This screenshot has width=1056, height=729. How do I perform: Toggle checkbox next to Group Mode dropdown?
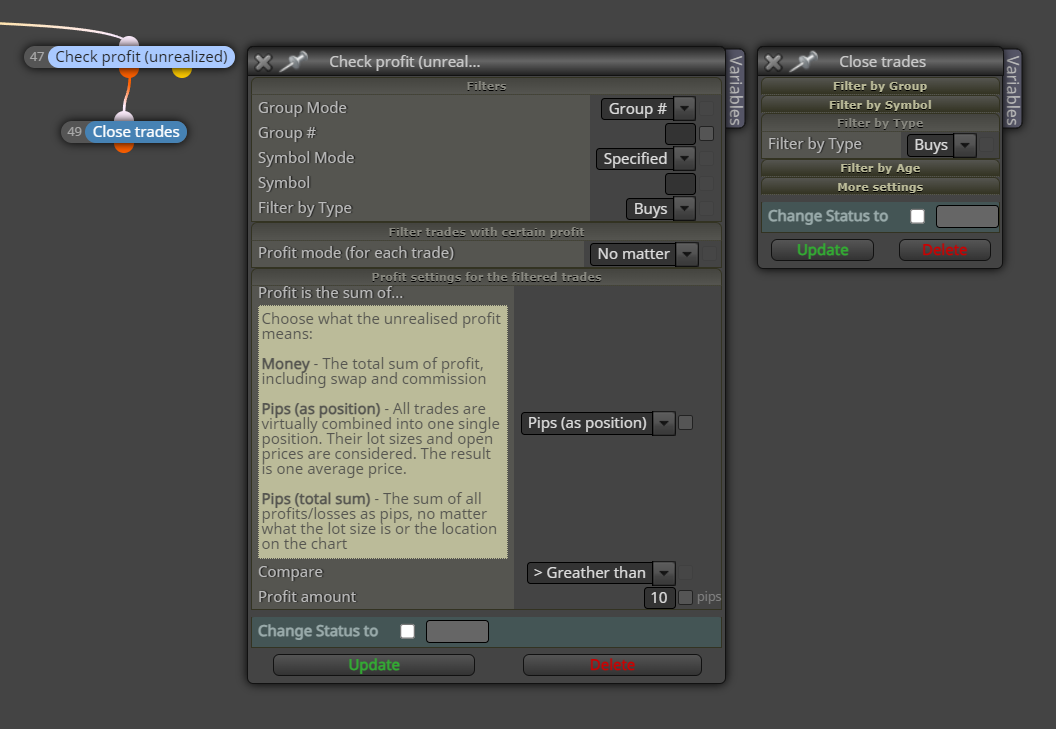706,108
